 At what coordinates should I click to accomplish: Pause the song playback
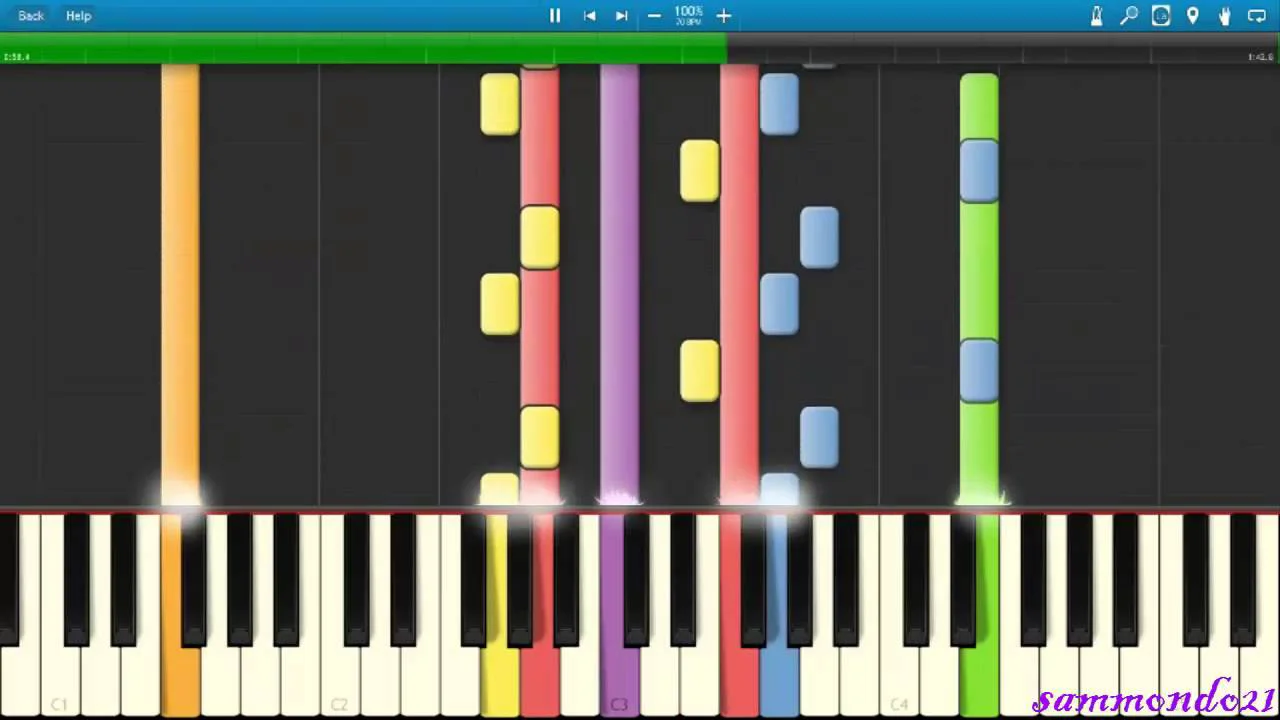(x=555, y=16)
